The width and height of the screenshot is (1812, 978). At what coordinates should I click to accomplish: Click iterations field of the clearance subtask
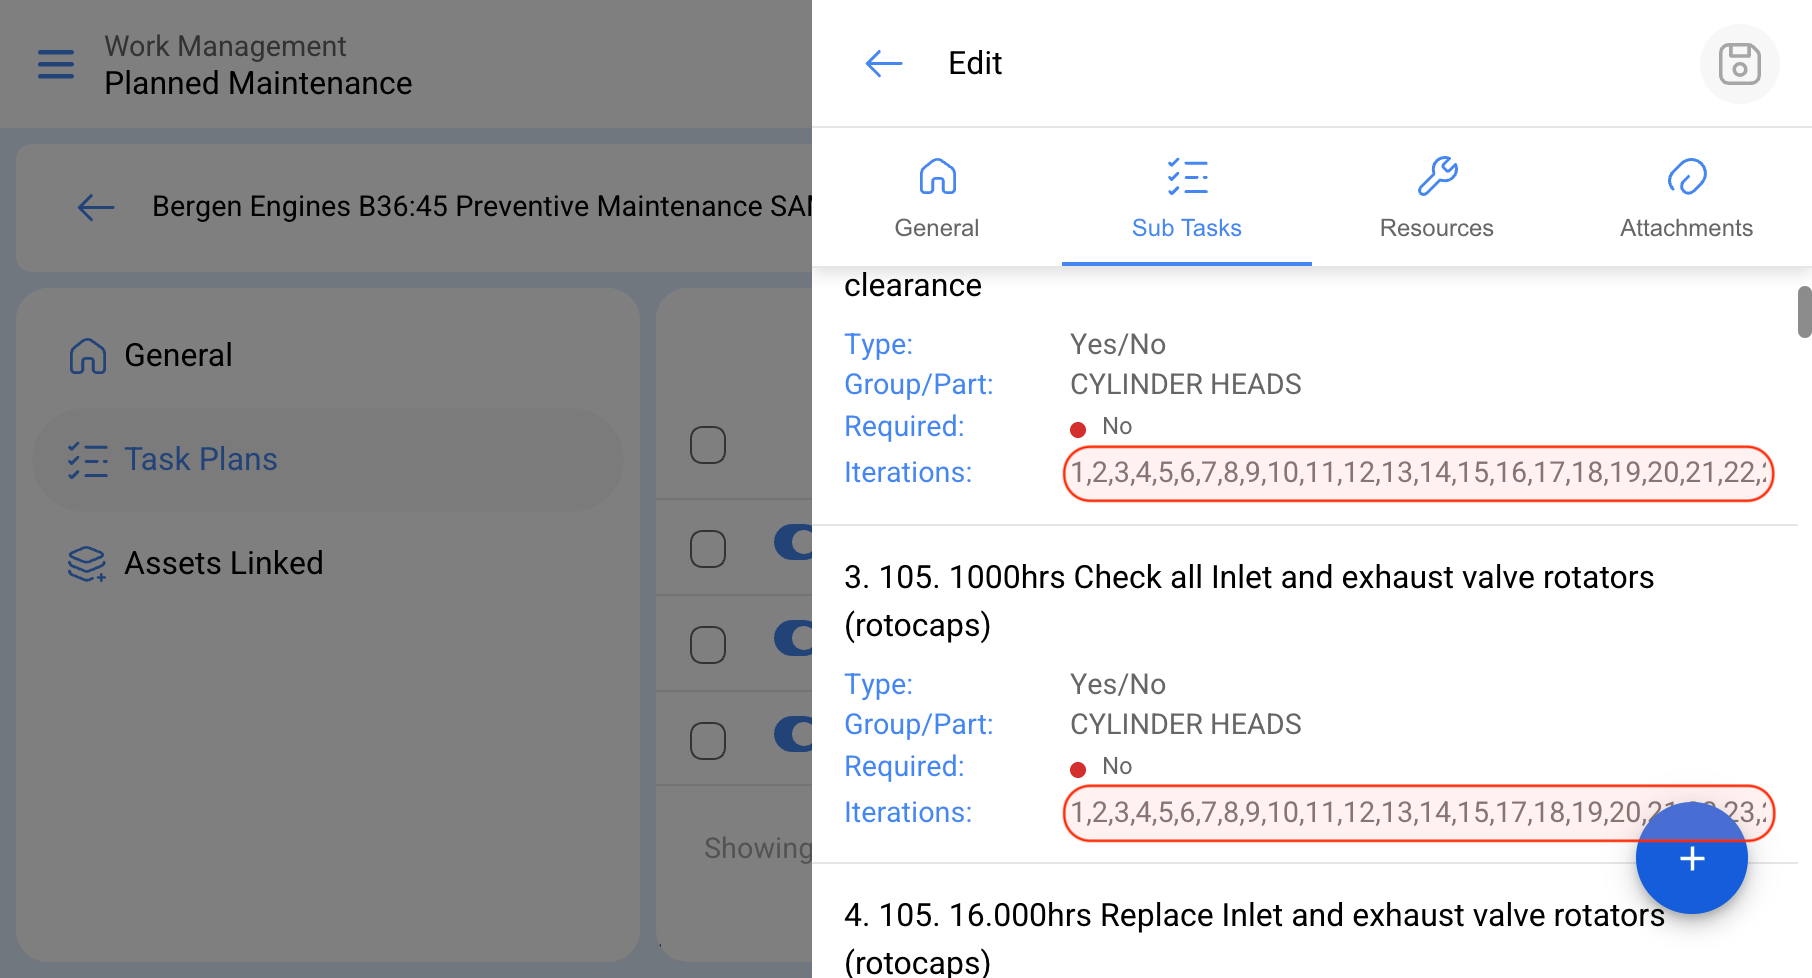point(1418,473)
